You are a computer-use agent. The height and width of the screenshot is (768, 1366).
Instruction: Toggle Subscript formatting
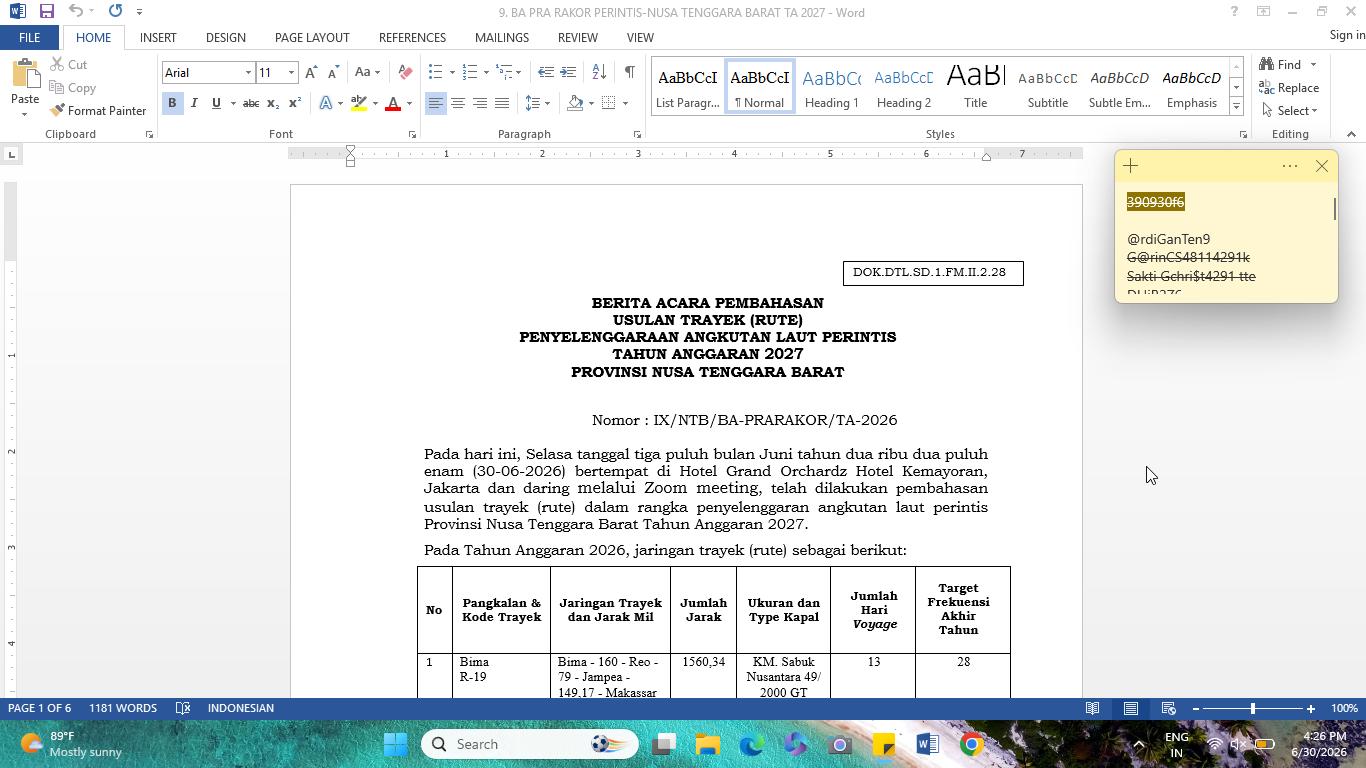tap(273, 103)
